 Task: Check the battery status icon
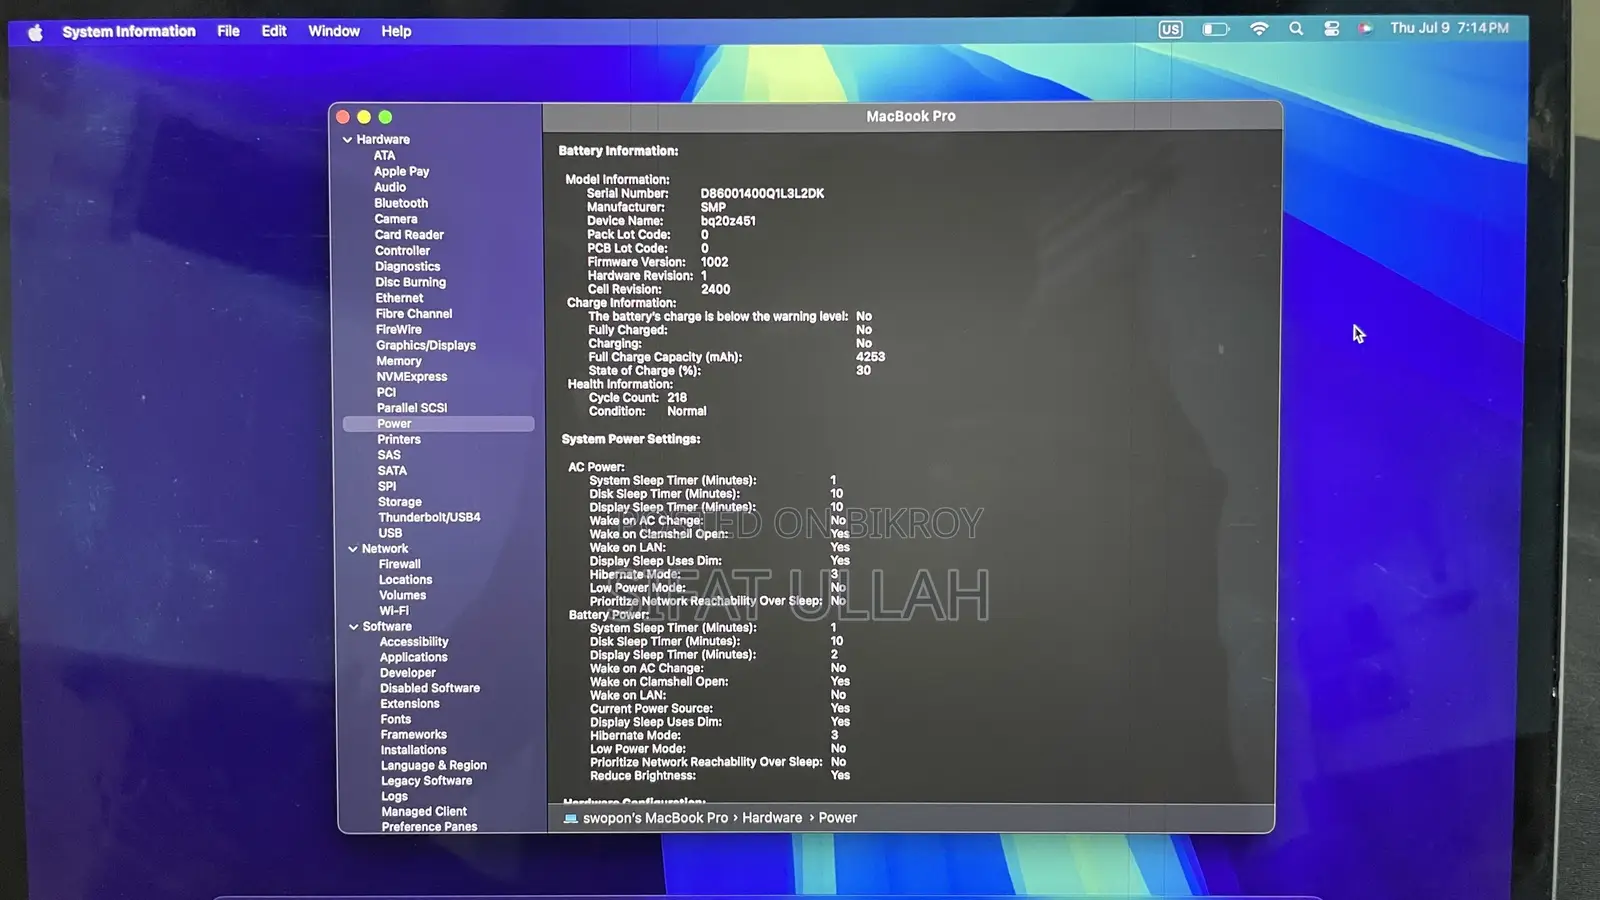click(x=1215, y=29)
